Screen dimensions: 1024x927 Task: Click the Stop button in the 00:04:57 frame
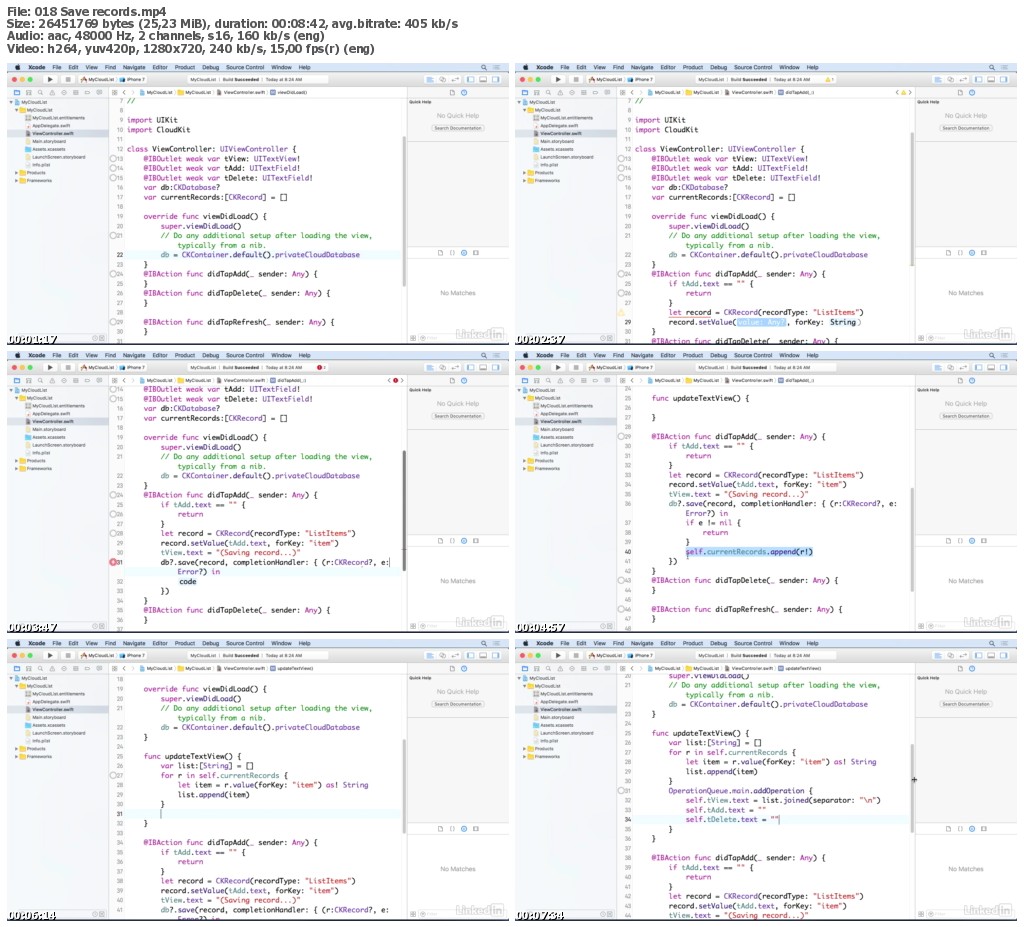(x=576, y=368)
